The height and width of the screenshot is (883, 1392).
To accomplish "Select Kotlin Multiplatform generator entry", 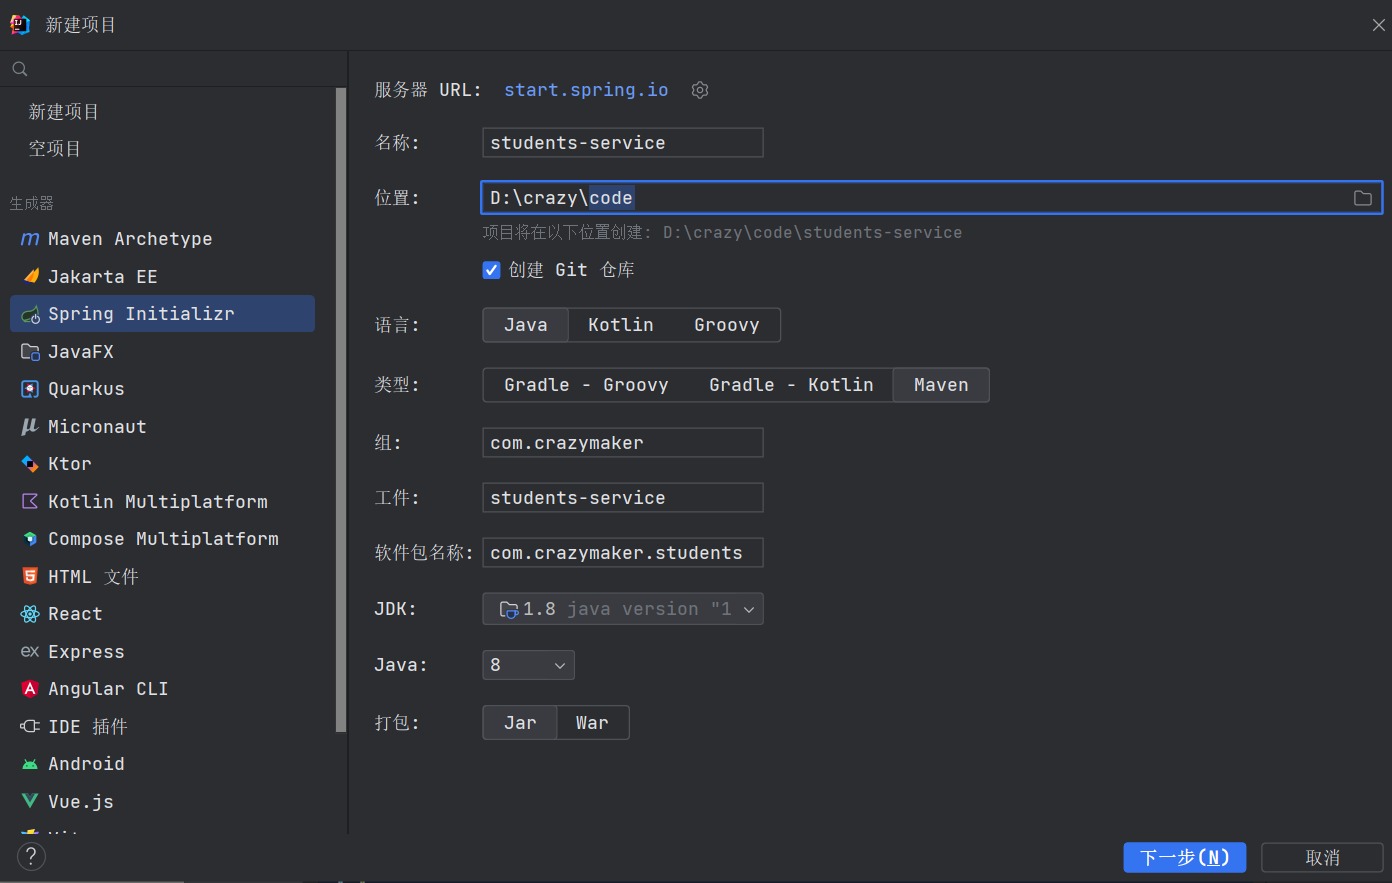I will pyautogui.click(x=162, y=501).
